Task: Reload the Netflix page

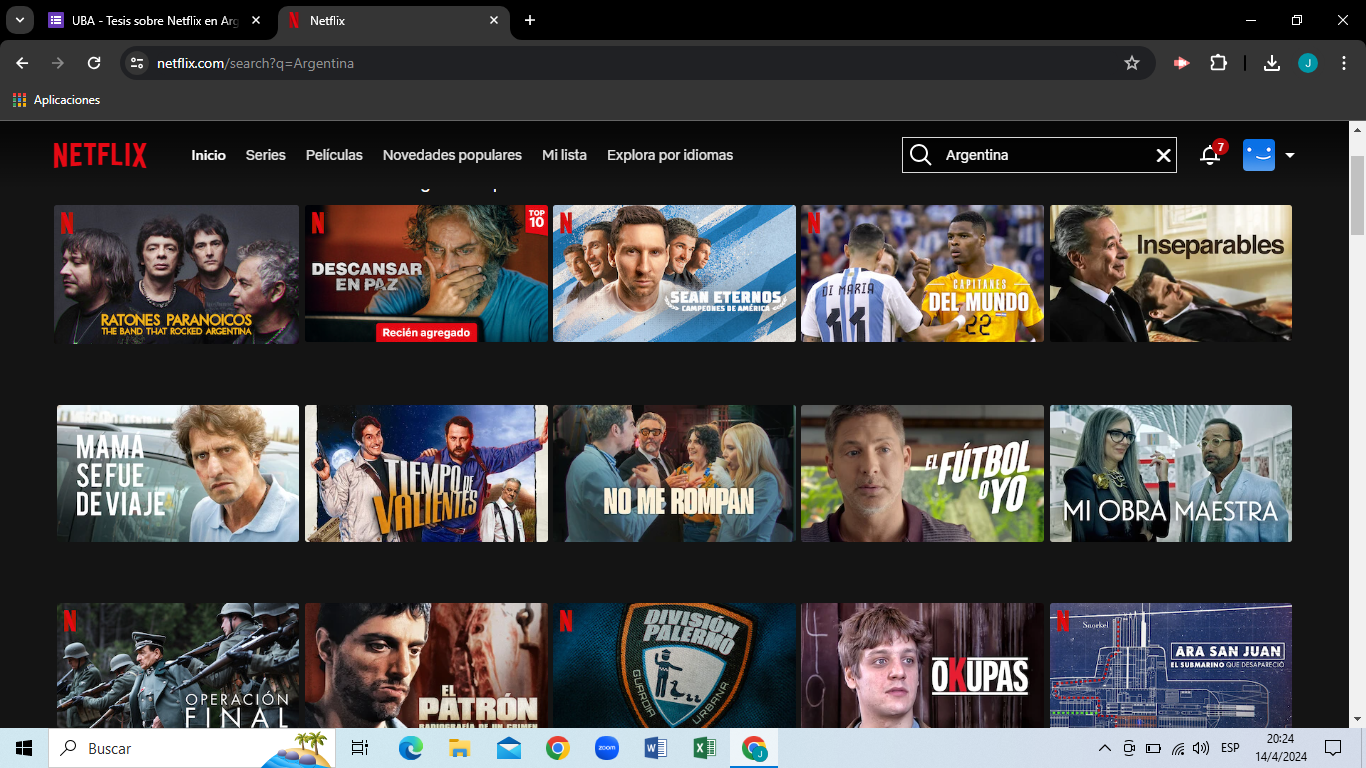Action: coord(94,63)
